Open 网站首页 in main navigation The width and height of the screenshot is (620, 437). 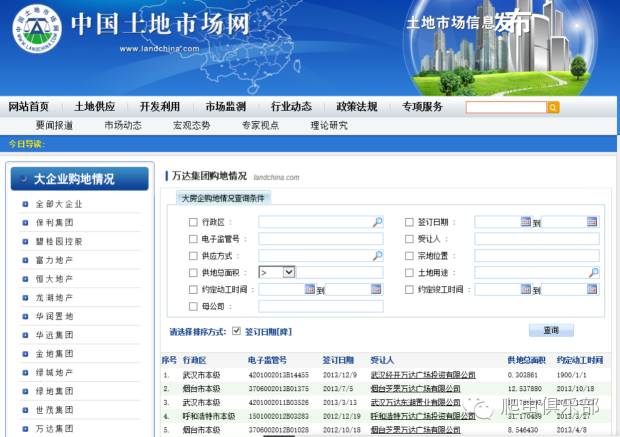(x=28, y=106)
